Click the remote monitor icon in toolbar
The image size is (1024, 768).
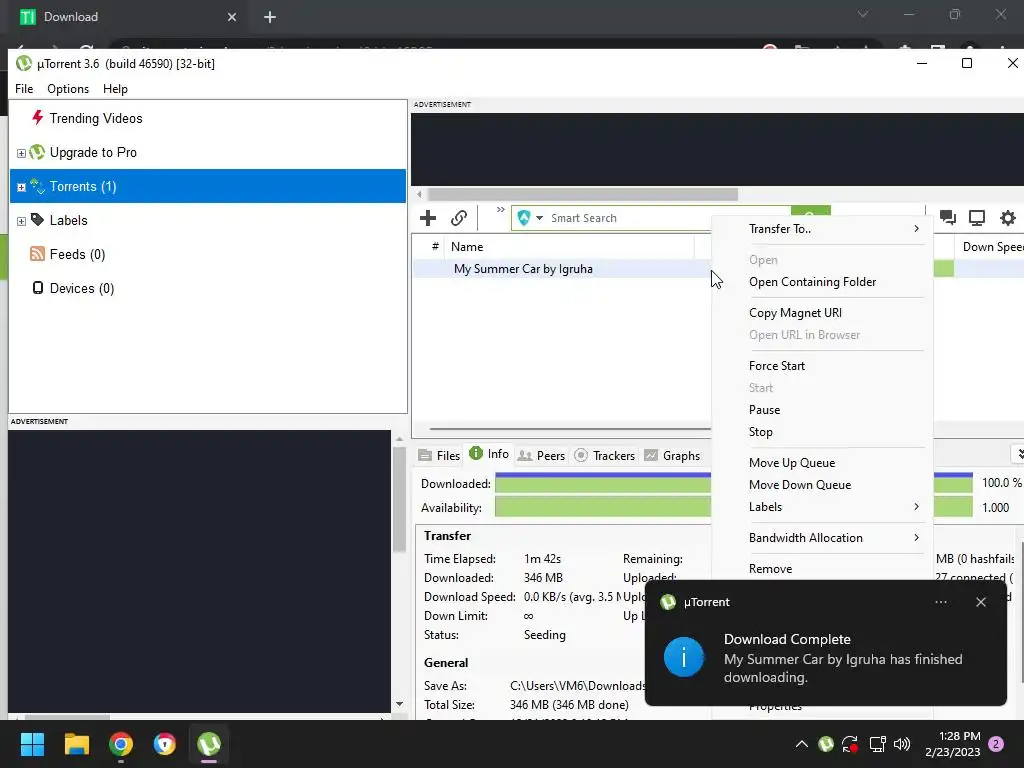click(x=976, y=218)
